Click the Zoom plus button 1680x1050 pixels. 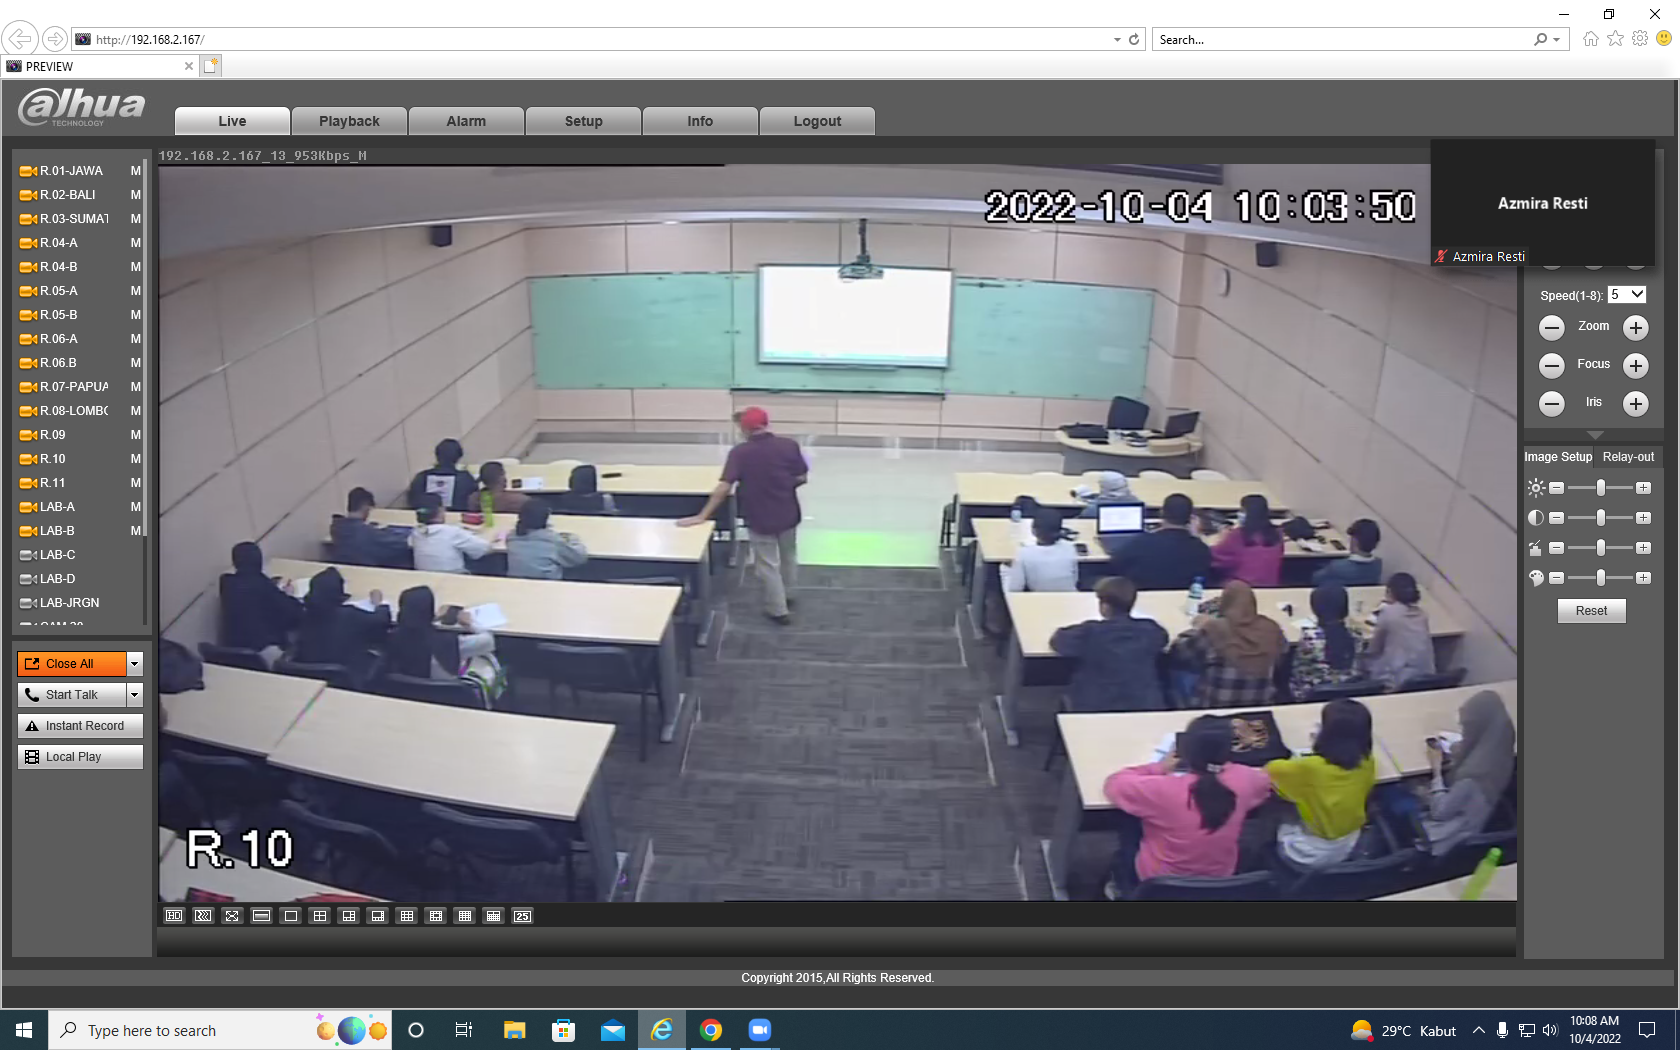pyautogui.click(x=1635, y=327)
